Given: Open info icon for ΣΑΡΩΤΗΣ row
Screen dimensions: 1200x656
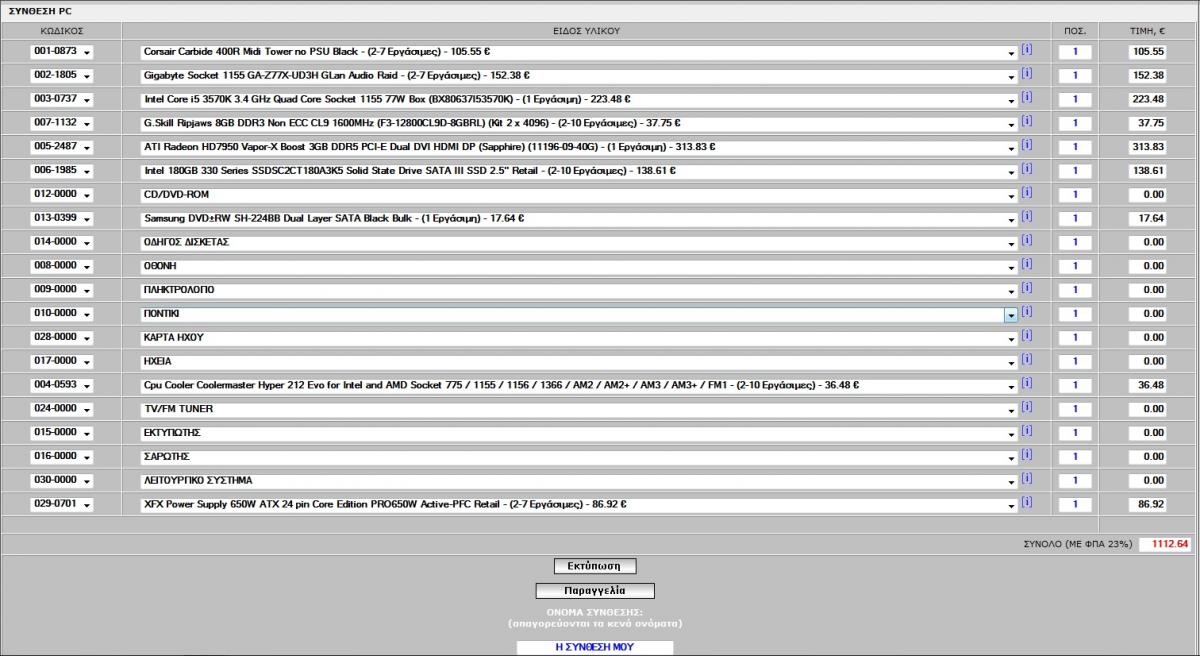Looking at the screenshot, I should pyautogui.click(x=1026, y=456).
